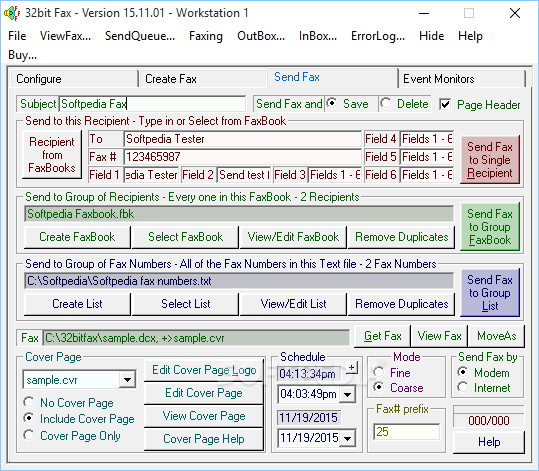Open the Help menu
This screenshot has height=471, width=539.
(x=470, y=36)
